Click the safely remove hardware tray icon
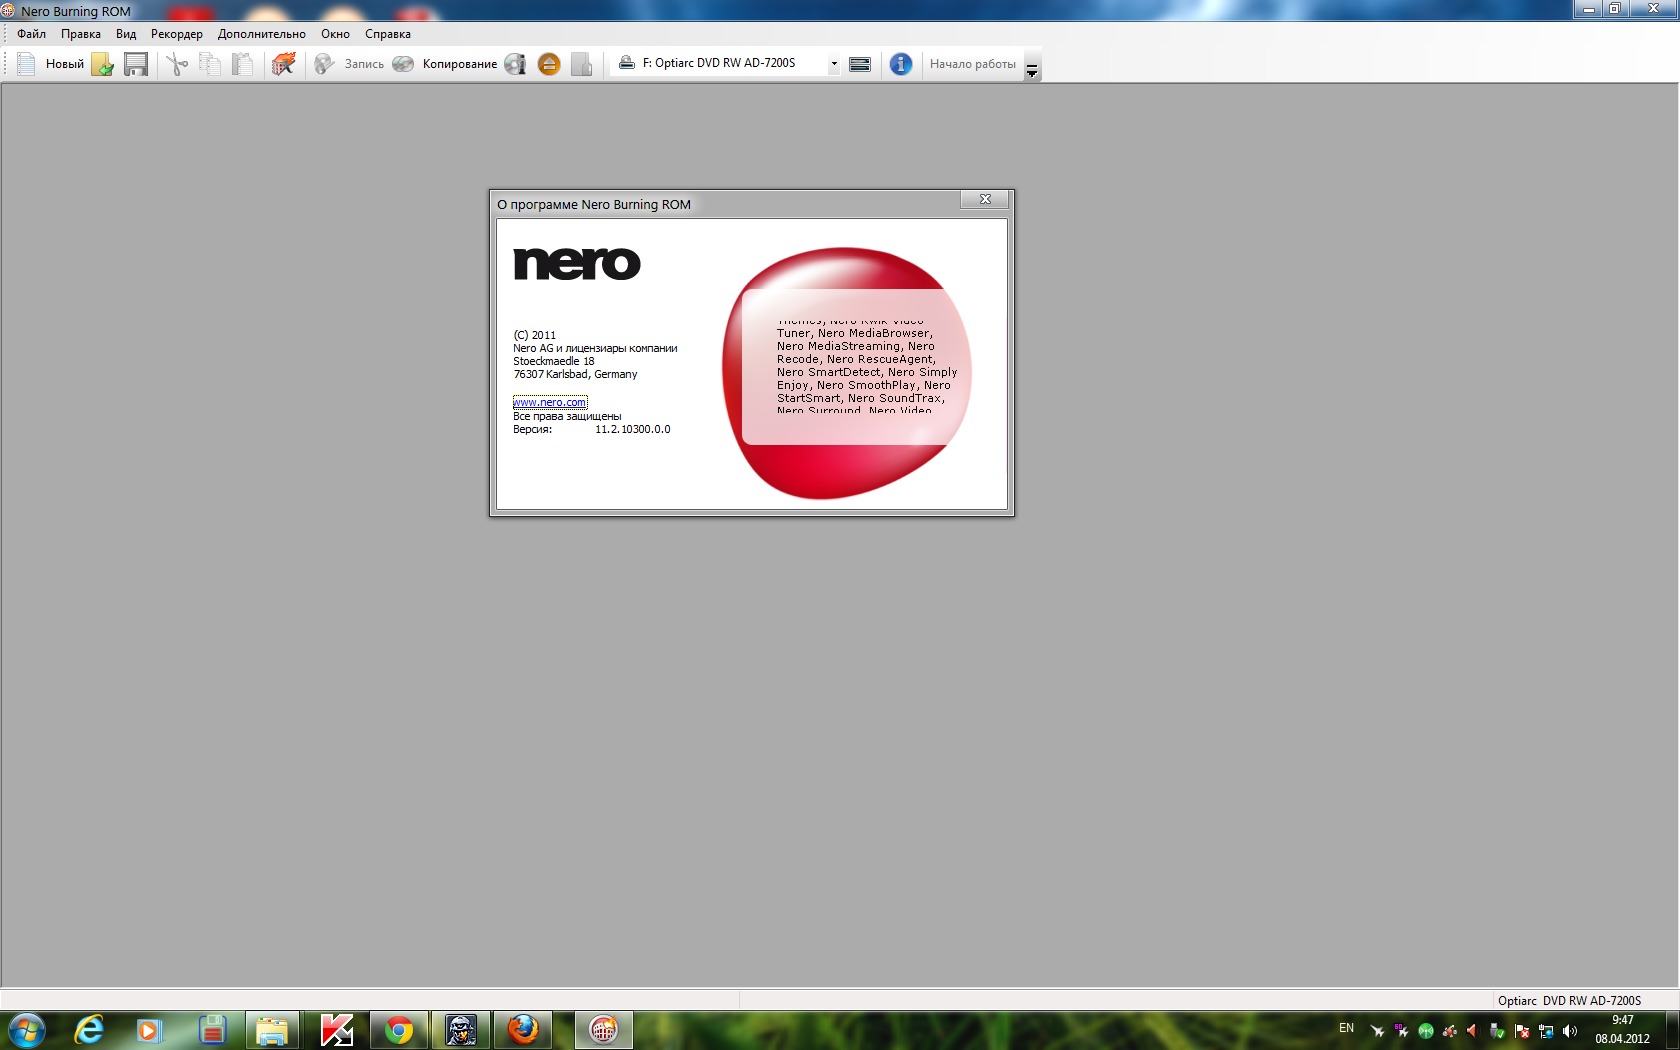Image resolution: width=1680 pixels, height=1050 pixels. pyautogui.click(x=1497, y=1031)
